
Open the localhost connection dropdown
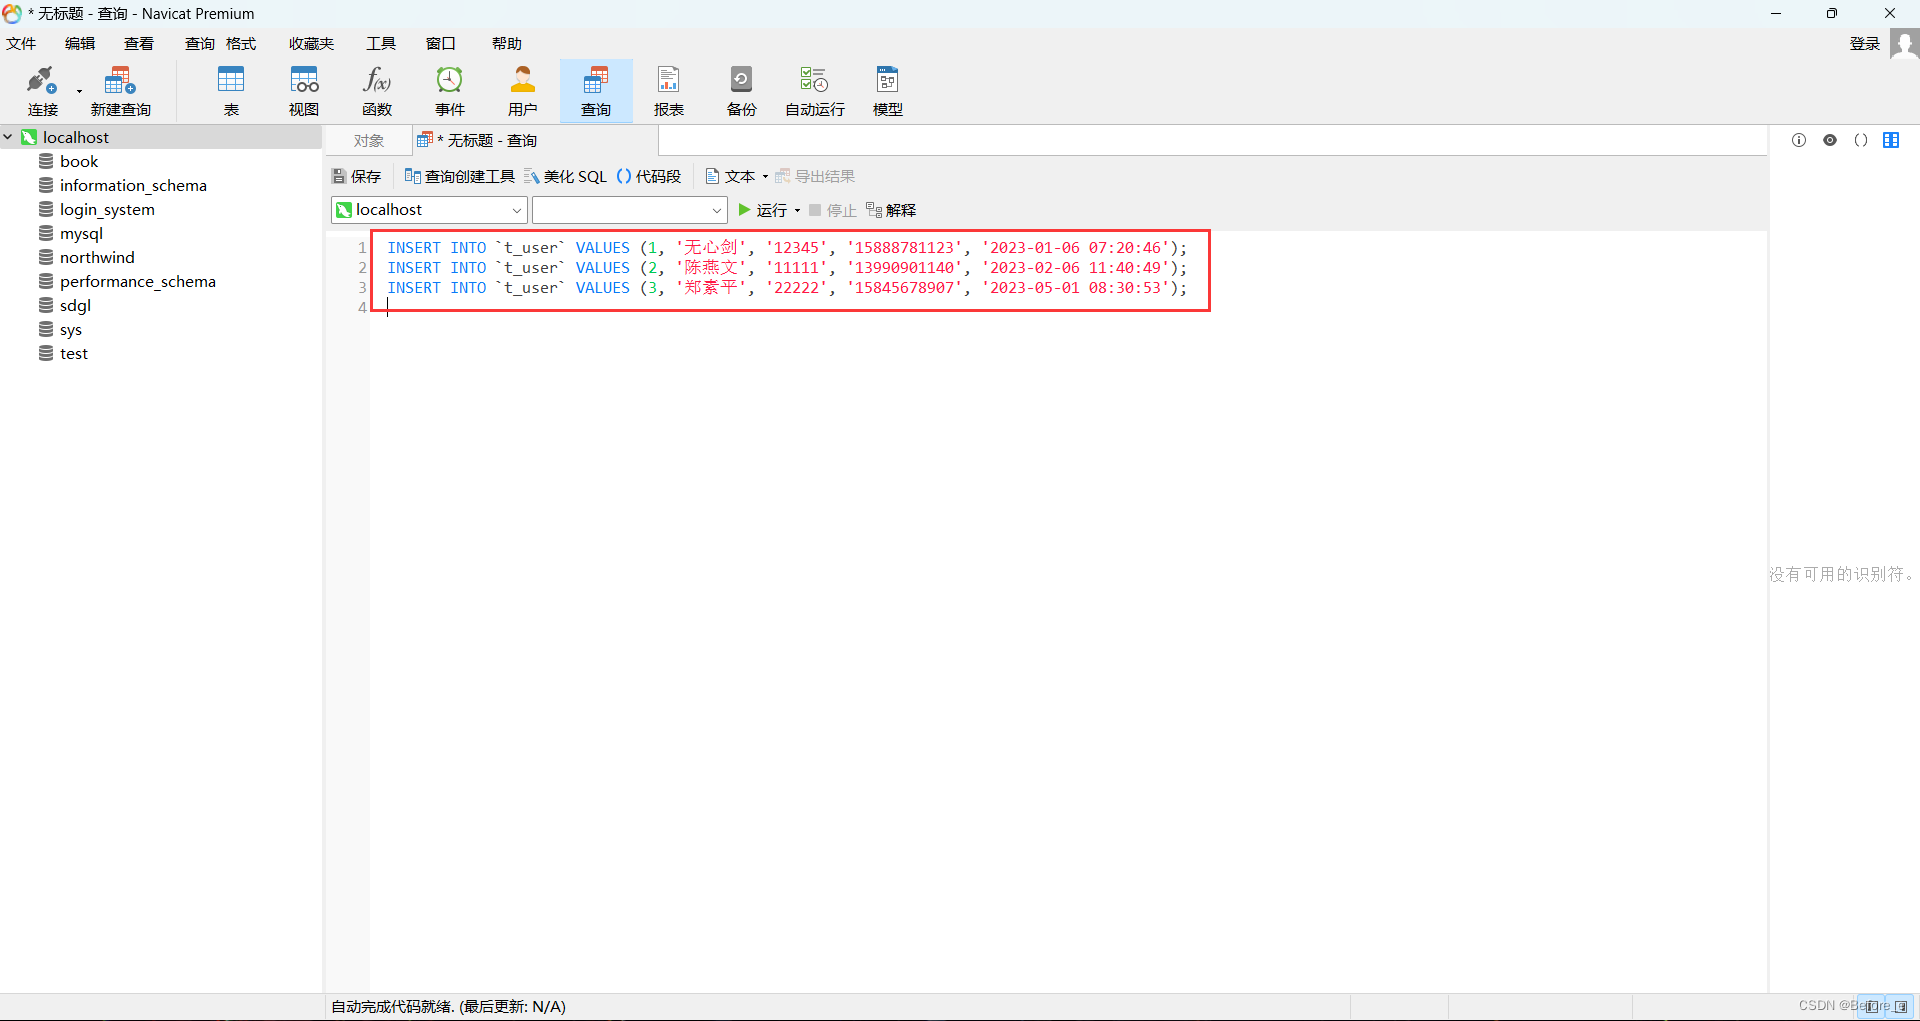pyautogui.click(x=516, y=210)
